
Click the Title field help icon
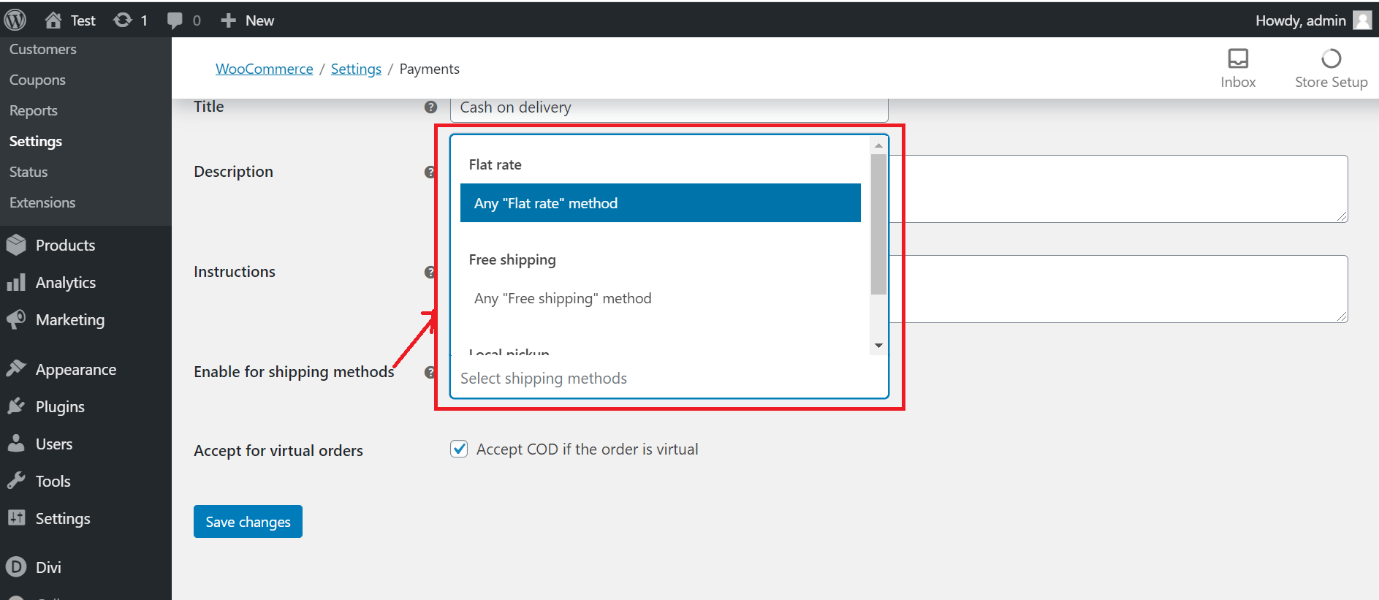(x=431, y=107)
